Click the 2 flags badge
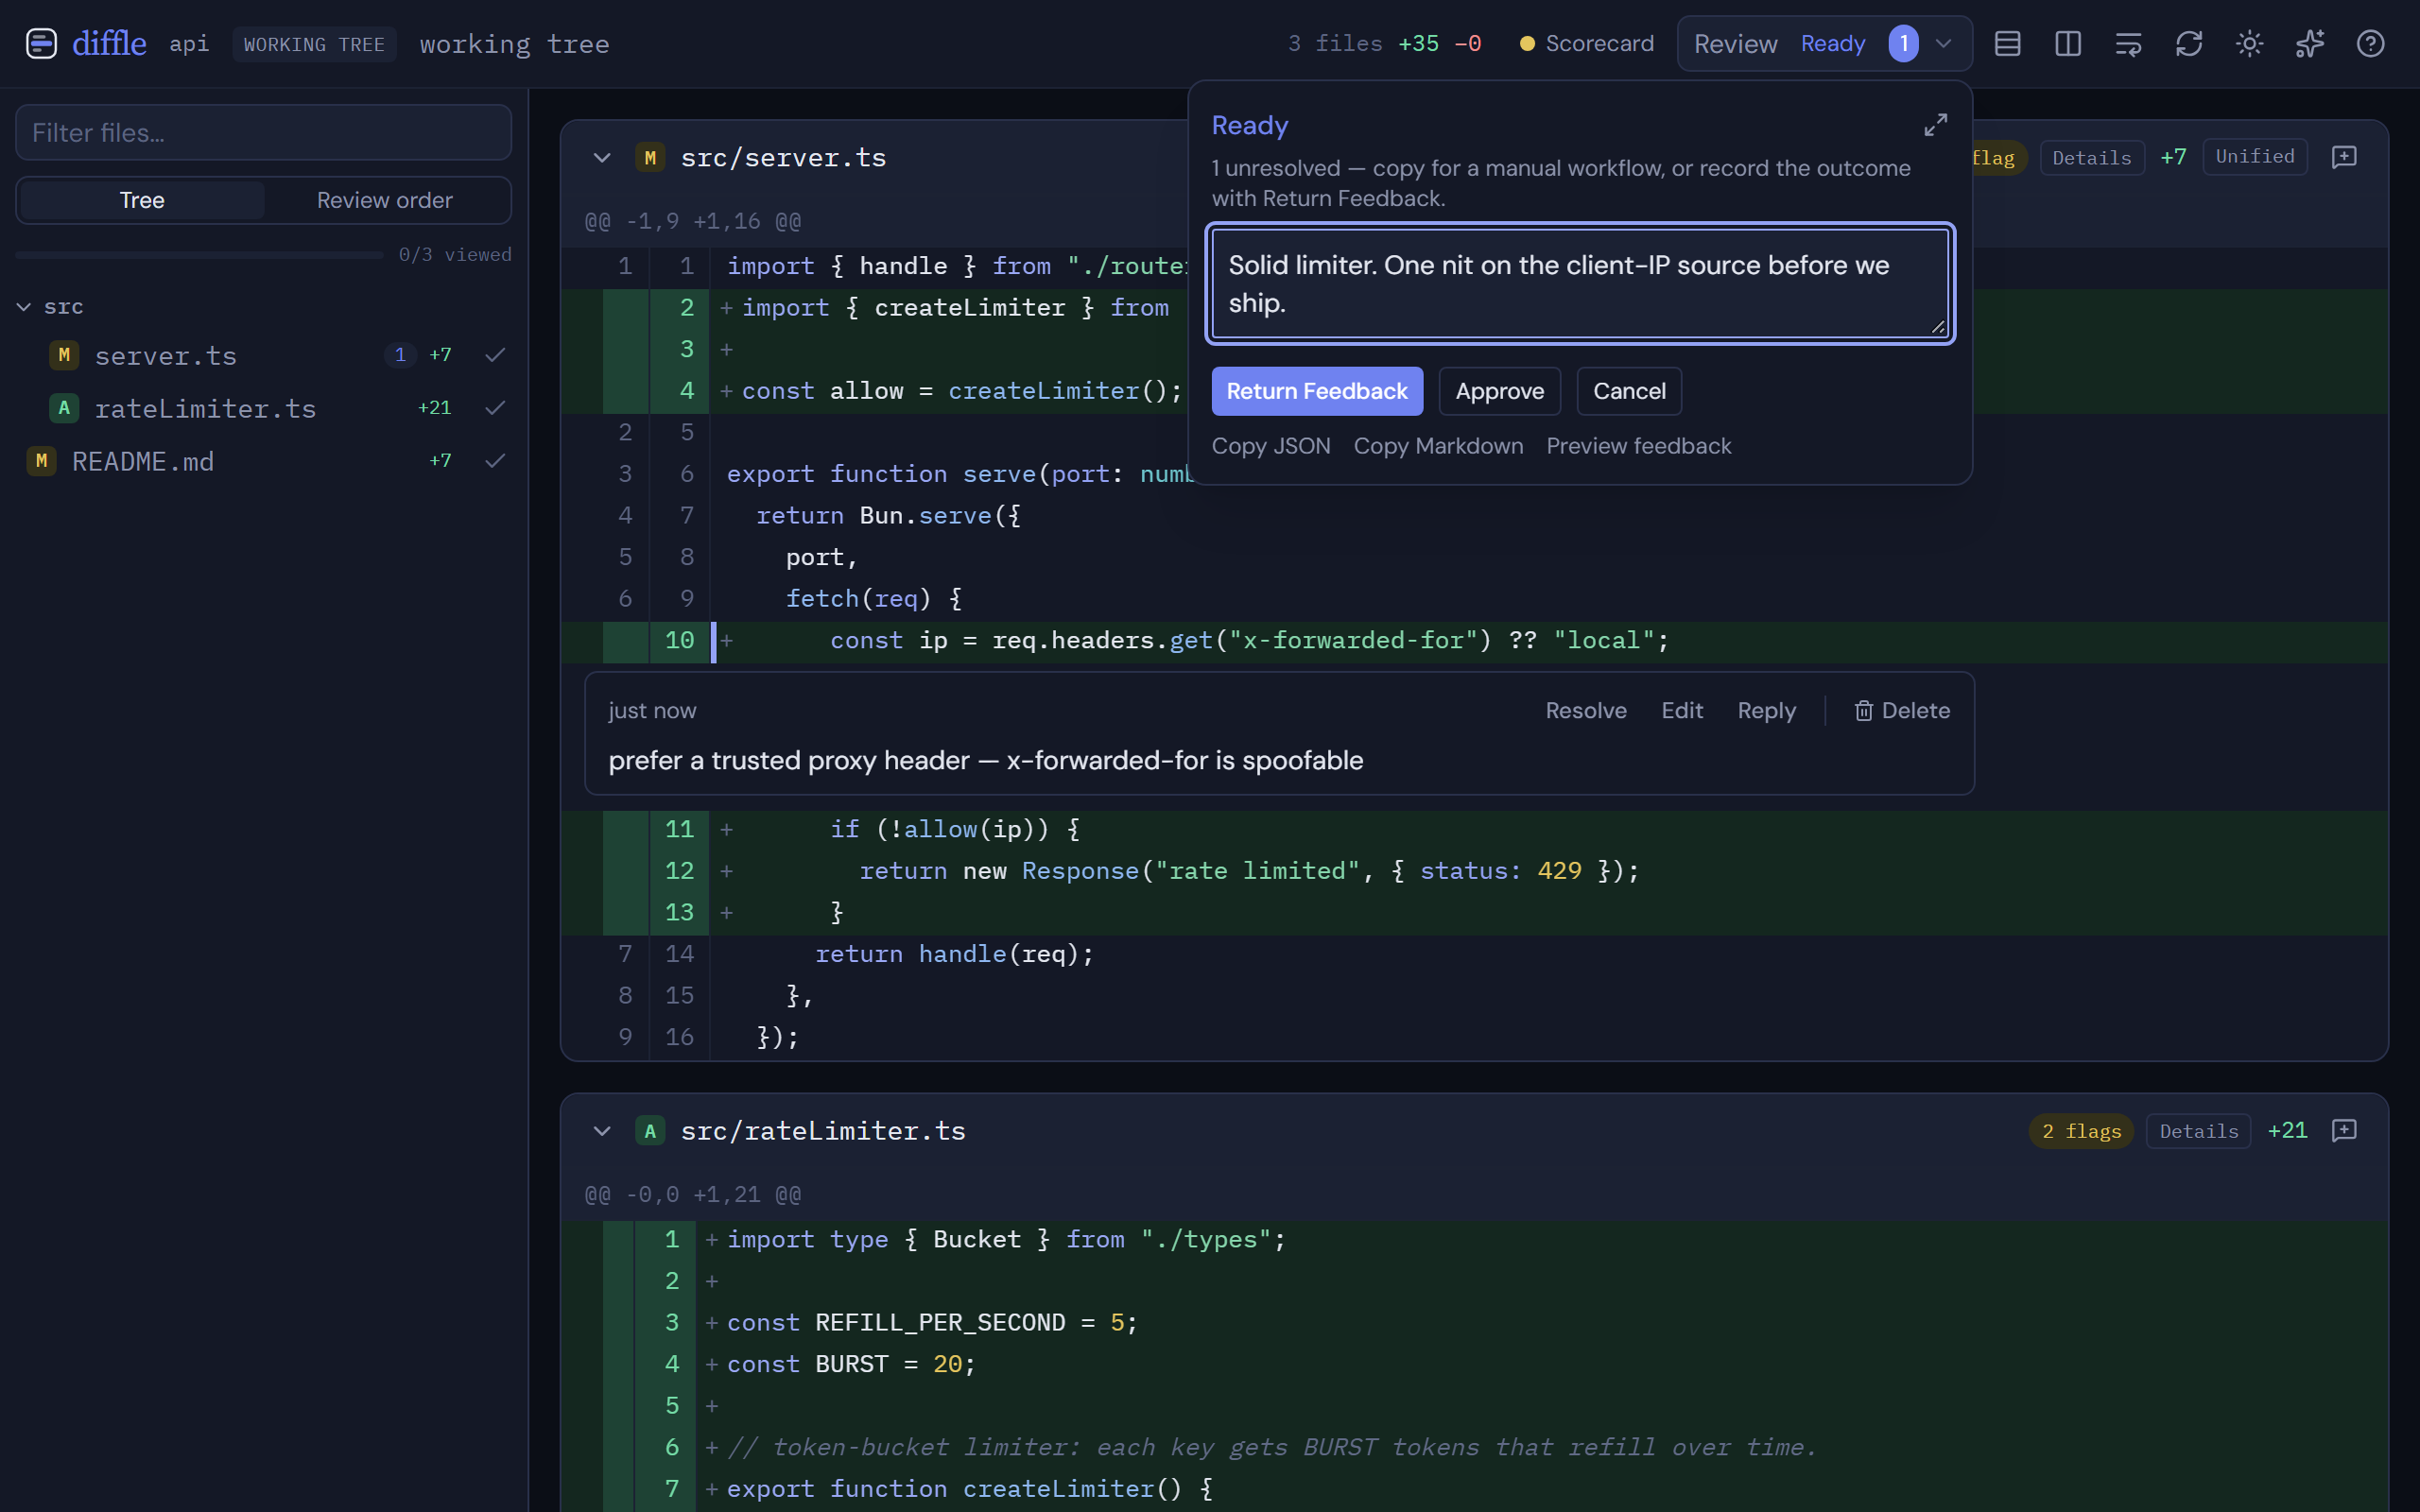This screenshot has height=1512, width=2420. (x=2081, y=1131)
